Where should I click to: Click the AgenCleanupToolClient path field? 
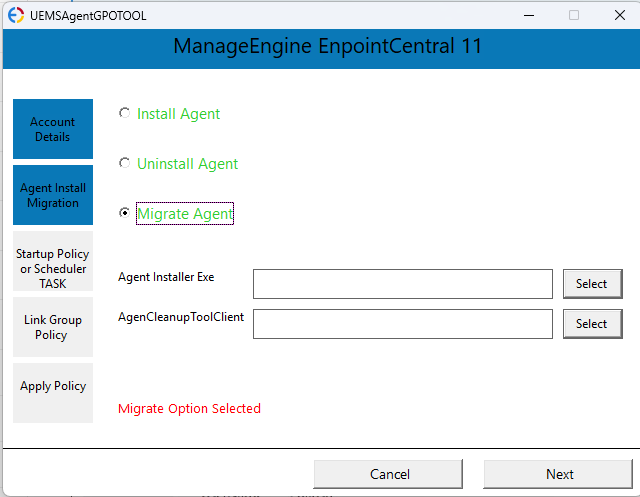point(403,324)
